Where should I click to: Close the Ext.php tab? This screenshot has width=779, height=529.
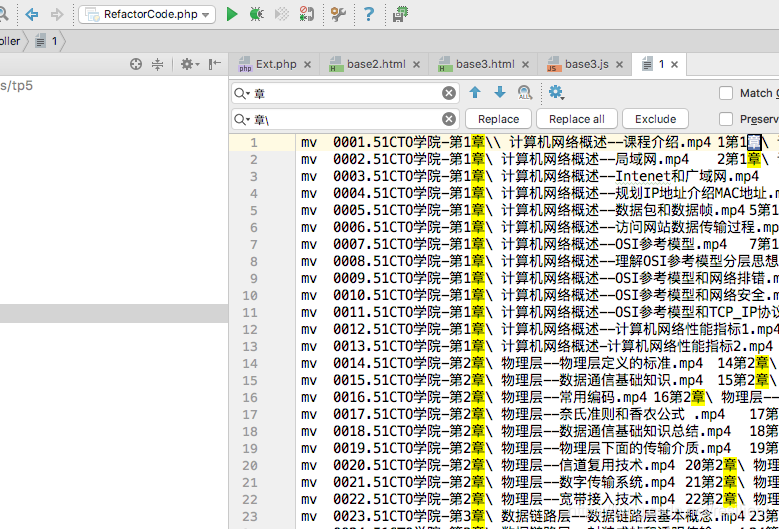click(x=308, y=65)
